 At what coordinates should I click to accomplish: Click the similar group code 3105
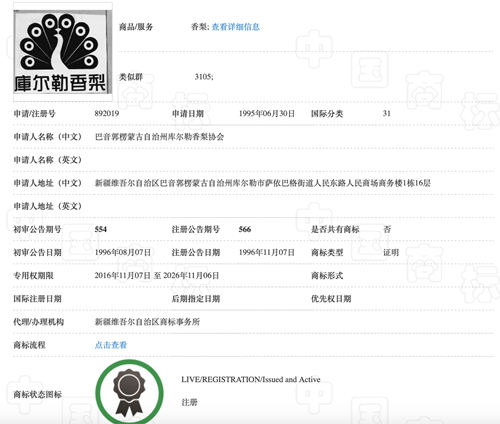pos(204,77)
